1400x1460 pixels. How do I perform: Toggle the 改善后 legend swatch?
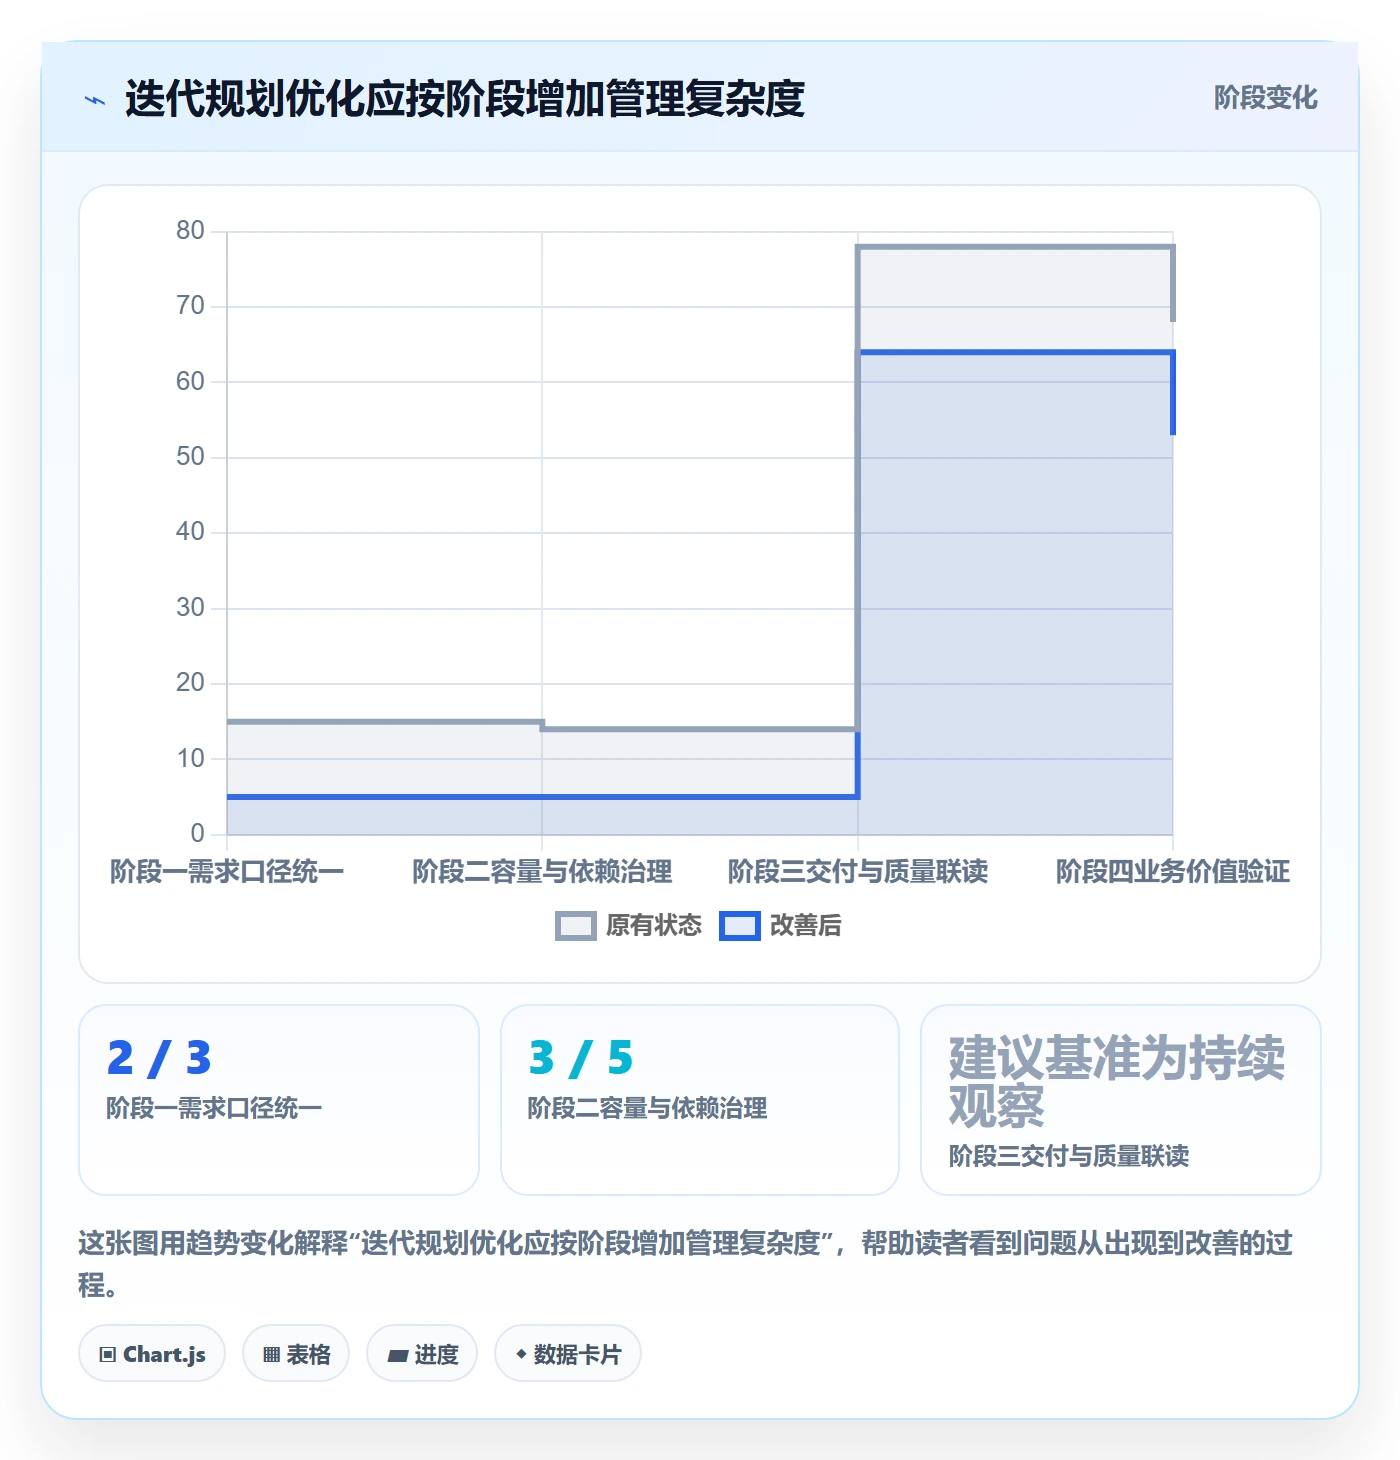point(740,926)
